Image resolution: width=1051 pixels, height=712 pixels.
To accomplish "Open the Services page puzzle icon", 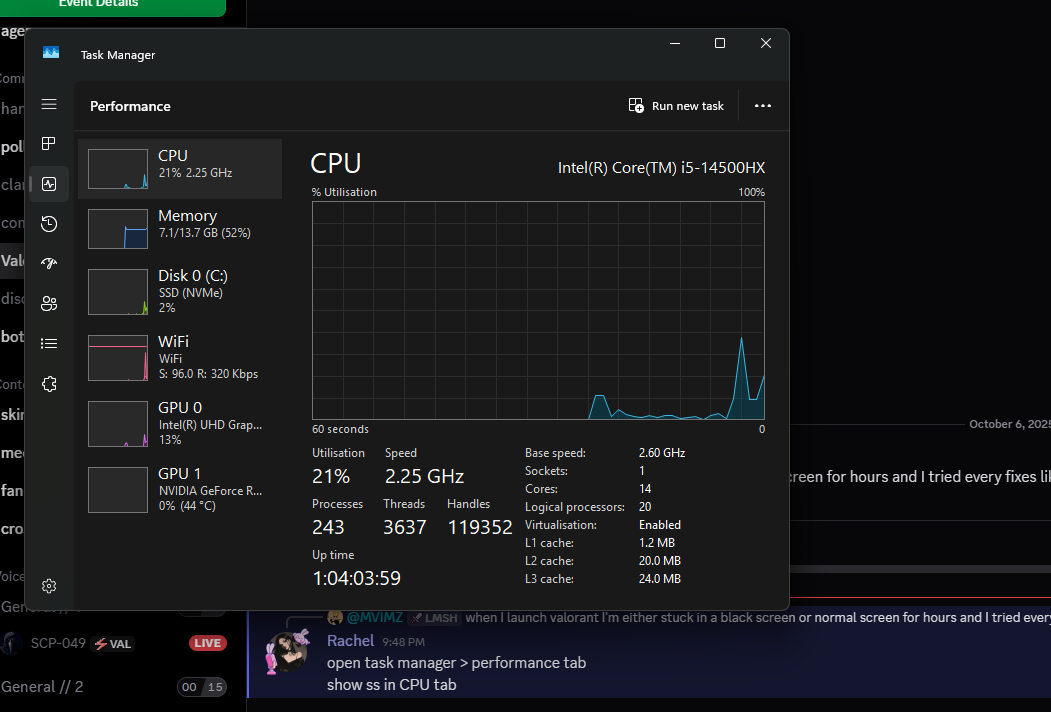I will pyautogui.click(x=49, y=384).
